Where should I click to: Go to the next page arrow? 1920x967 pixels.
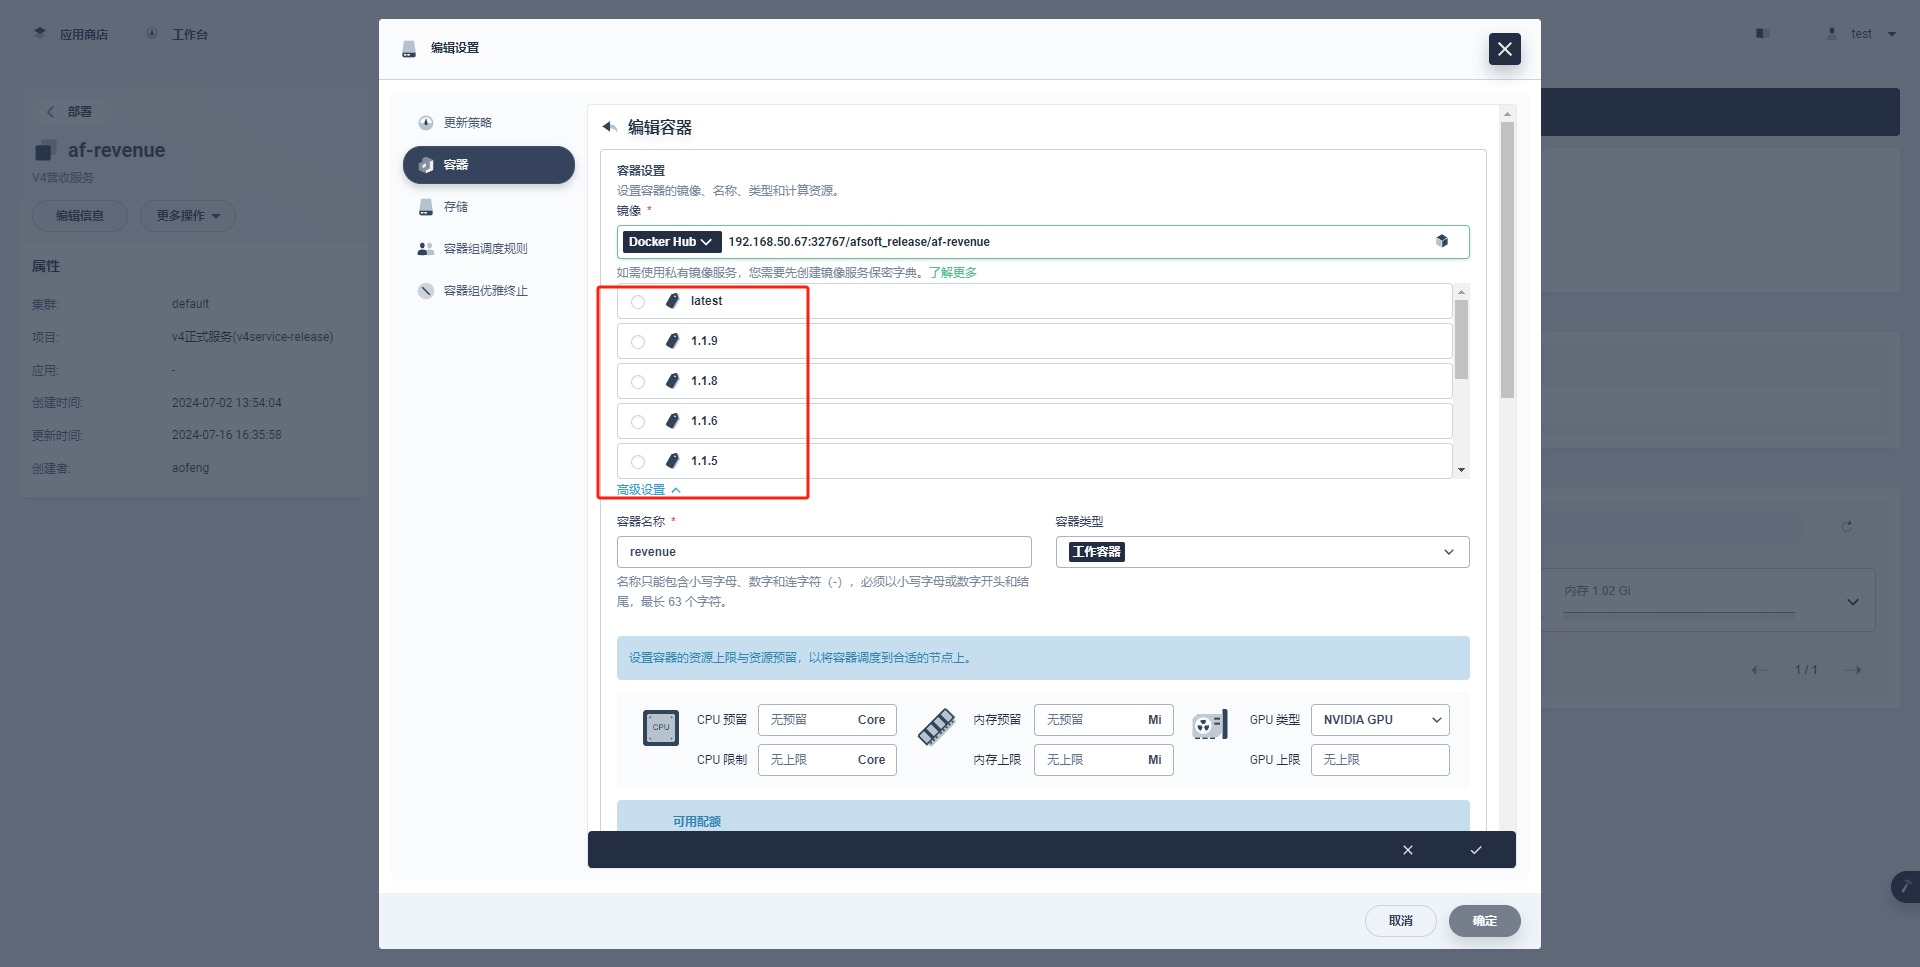point(1854,670)
